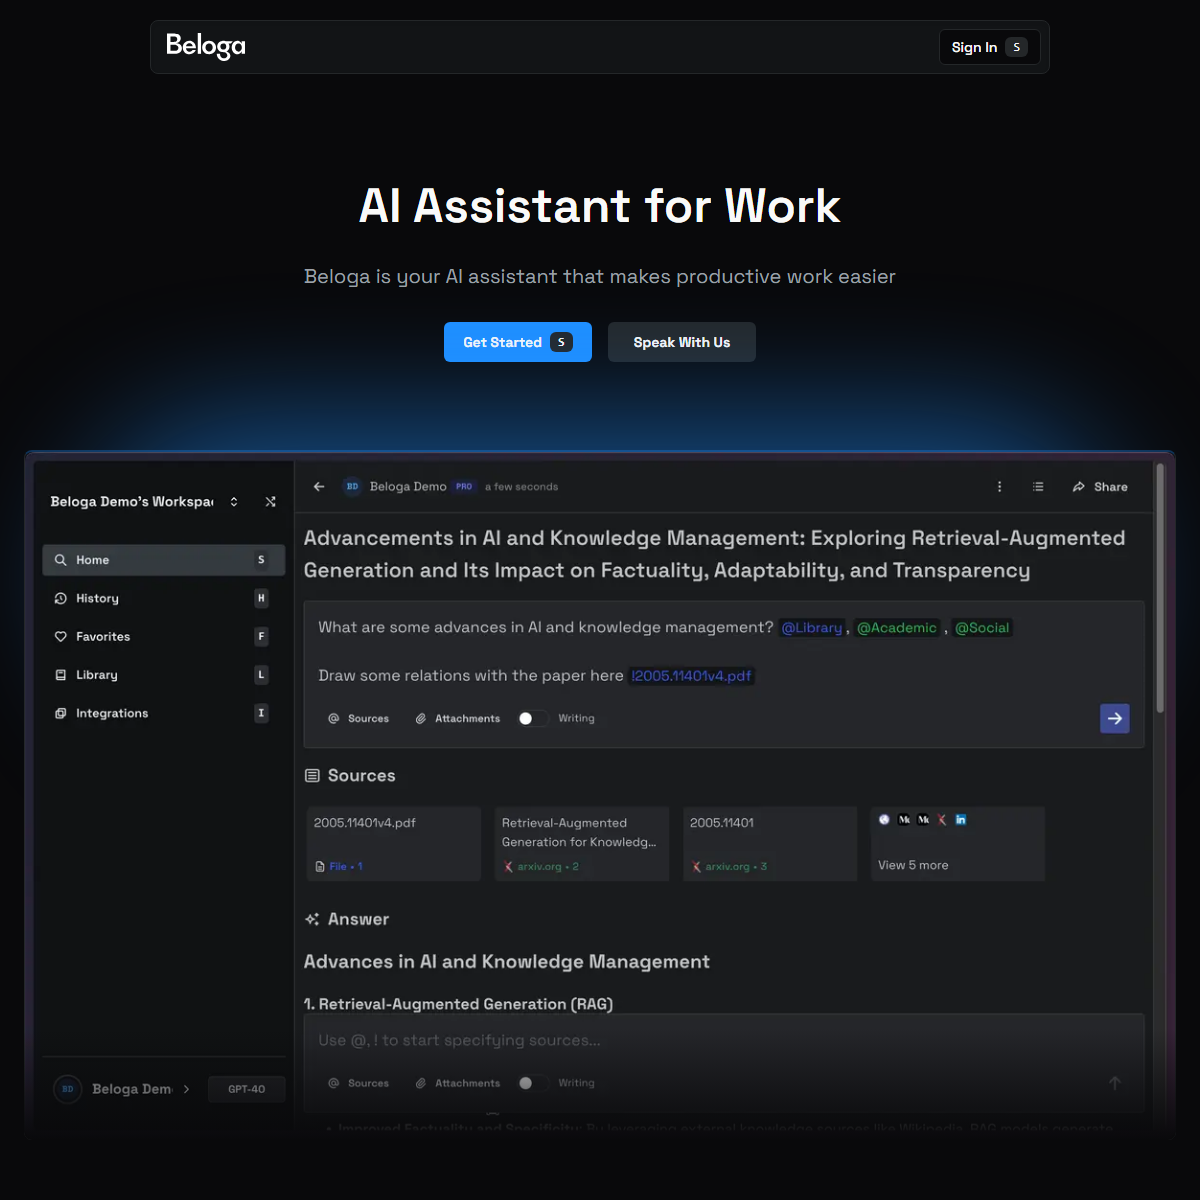The width and height of the screenshot is (1200, 1200).
Task: Click View 5 more sources card
Action: coord(958,844)
